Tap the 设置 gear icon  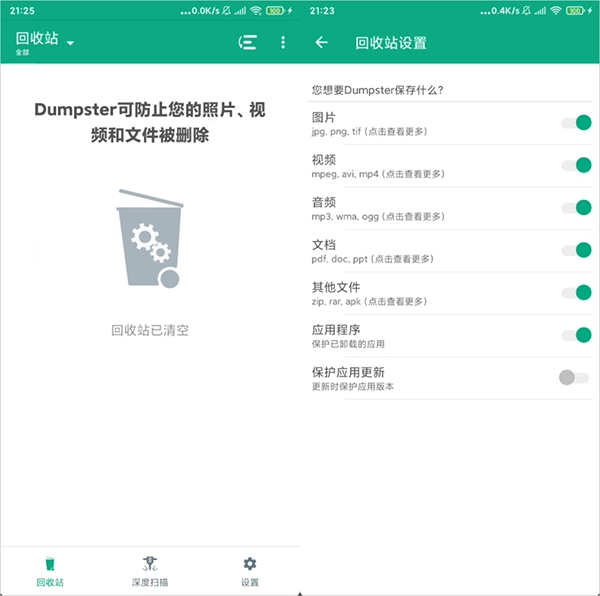pyautogui.click(x=250, y=564)
